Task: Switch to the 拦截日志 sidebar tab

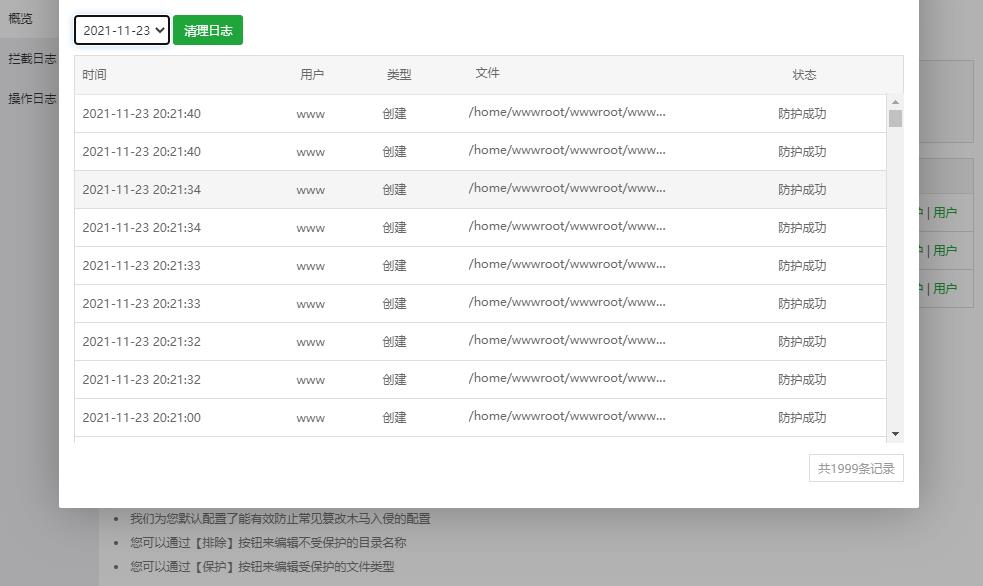Action: click(x=32, y=58)
